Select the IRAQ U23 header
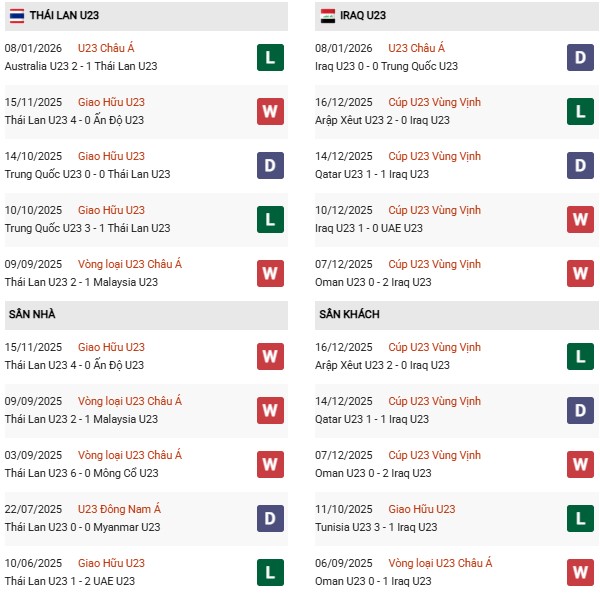 pyautogui.click(x=364, y=15)
